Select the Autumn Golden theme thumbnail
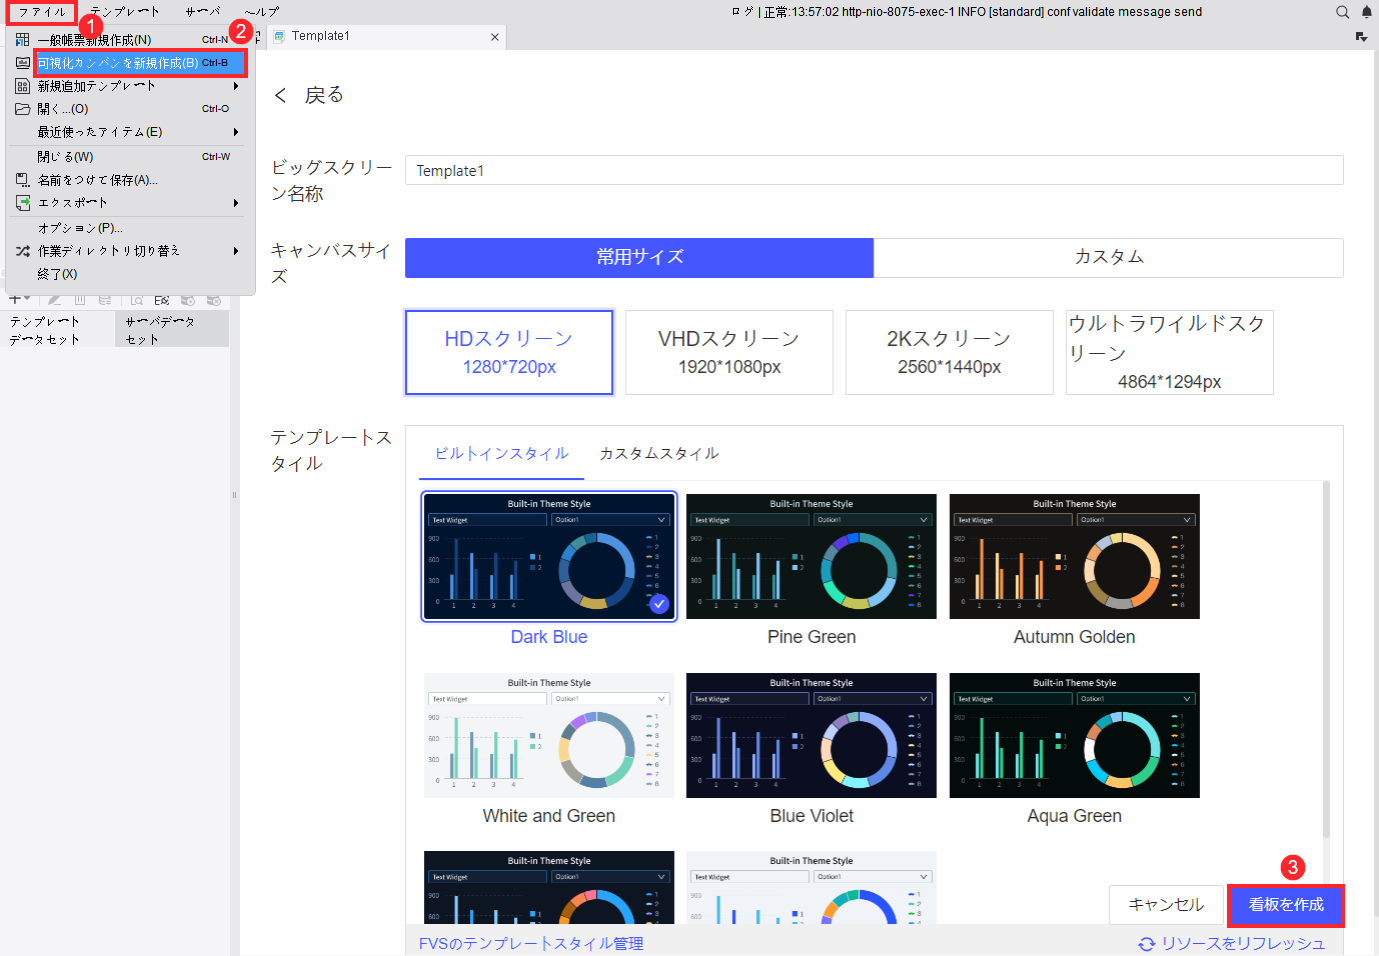 point(1074,556)
